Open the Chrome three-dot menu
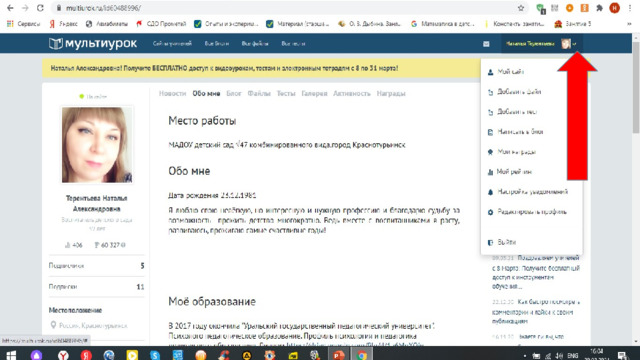This screenshot has width=640, height=360. point(630,8)
